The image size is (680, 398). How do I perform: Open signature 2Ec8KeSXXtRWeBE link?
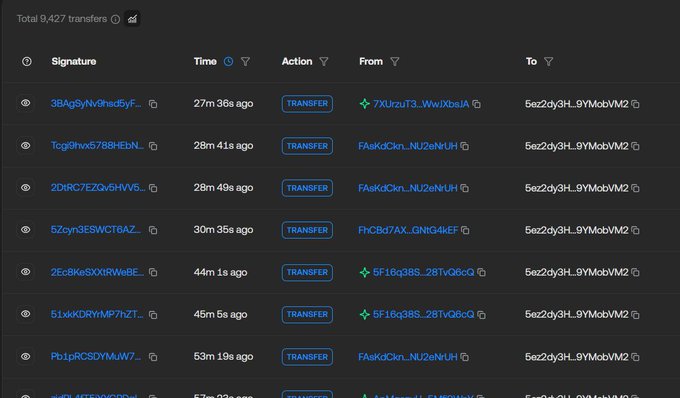click(97, 272)
